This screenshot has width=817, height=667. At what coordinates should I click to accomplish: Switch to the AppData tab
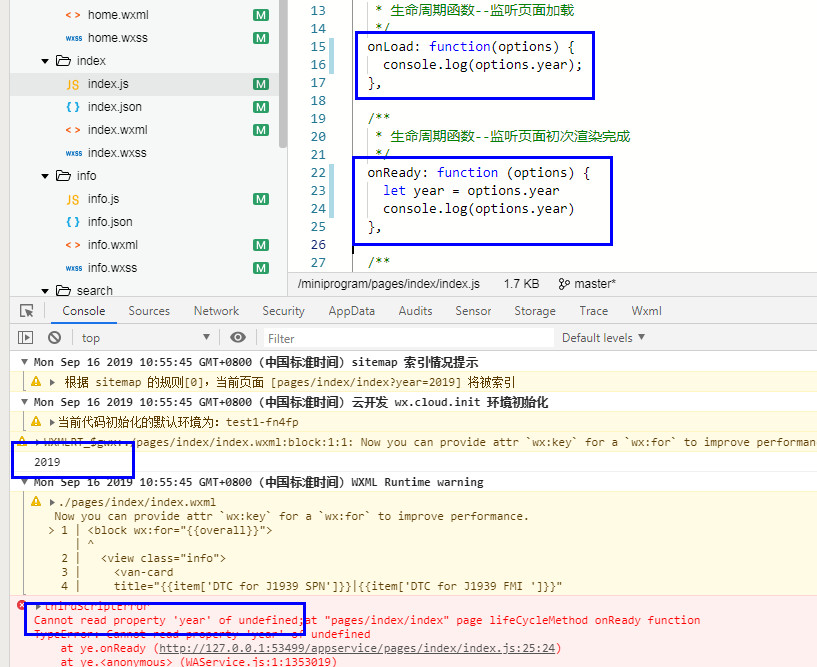point(352,311)
